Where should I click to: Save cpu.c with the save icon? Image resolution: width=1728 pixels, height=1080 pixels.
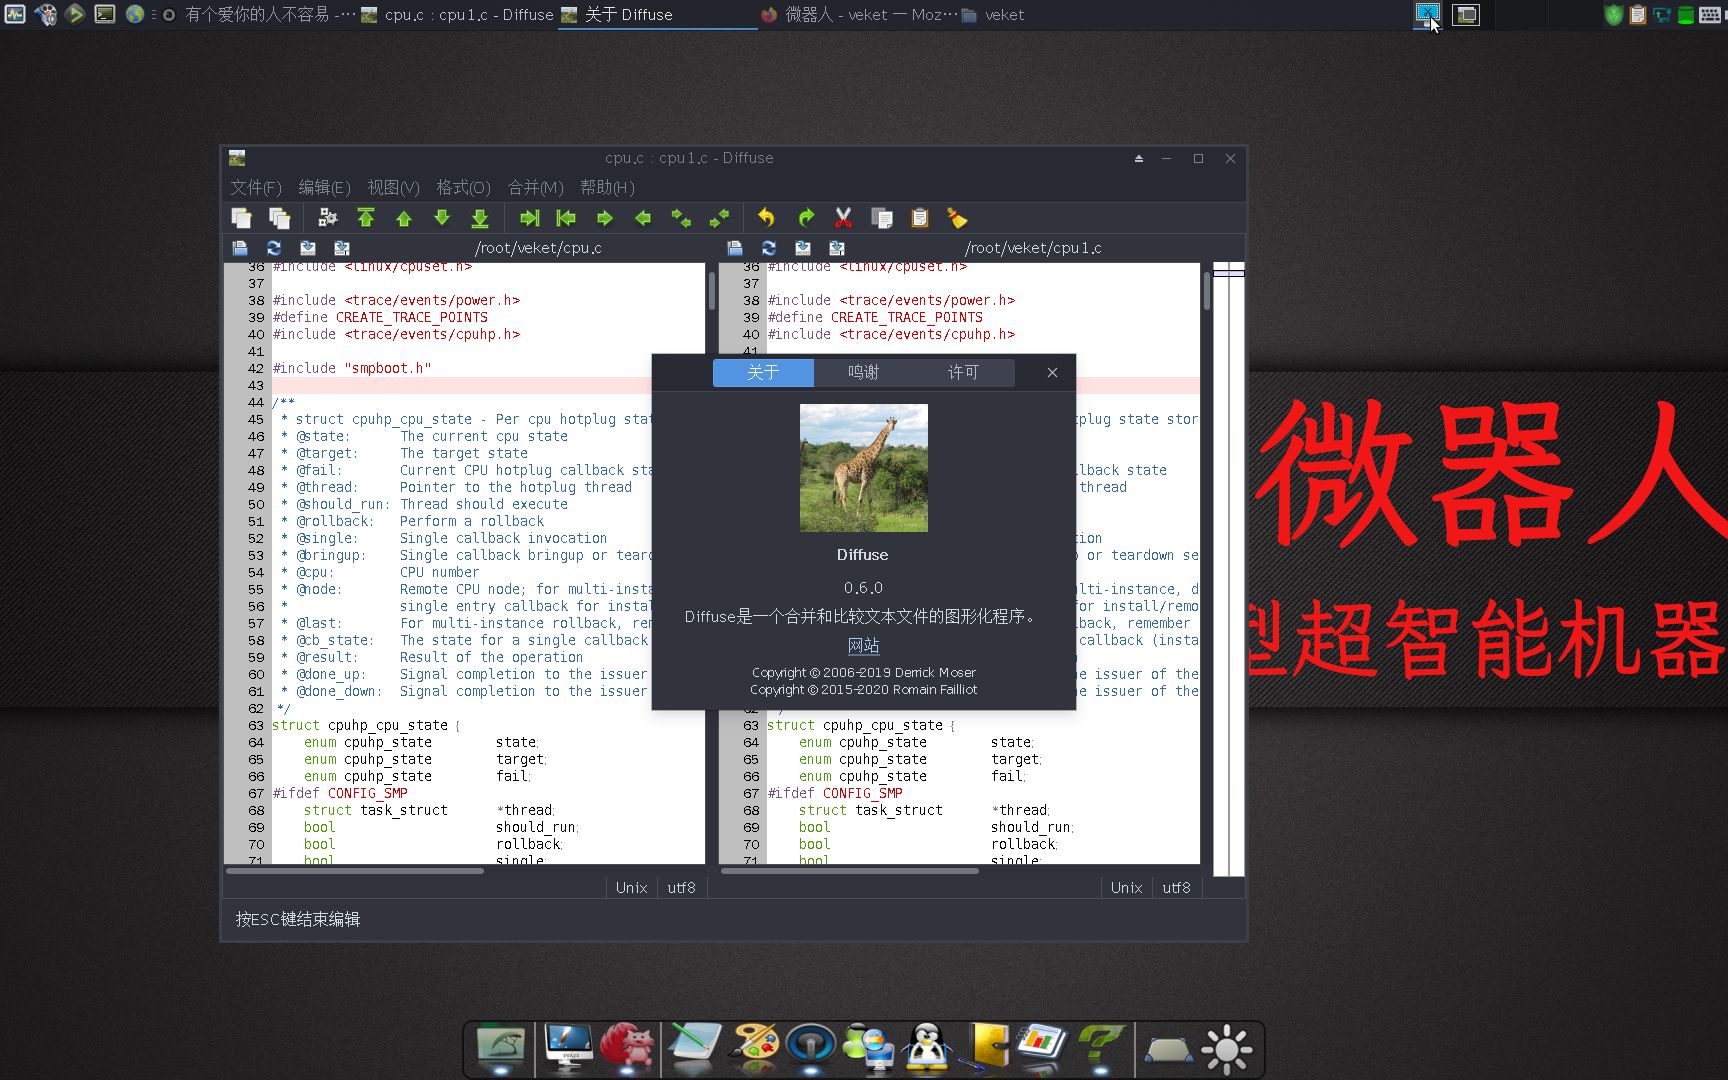tap(308, 248)
